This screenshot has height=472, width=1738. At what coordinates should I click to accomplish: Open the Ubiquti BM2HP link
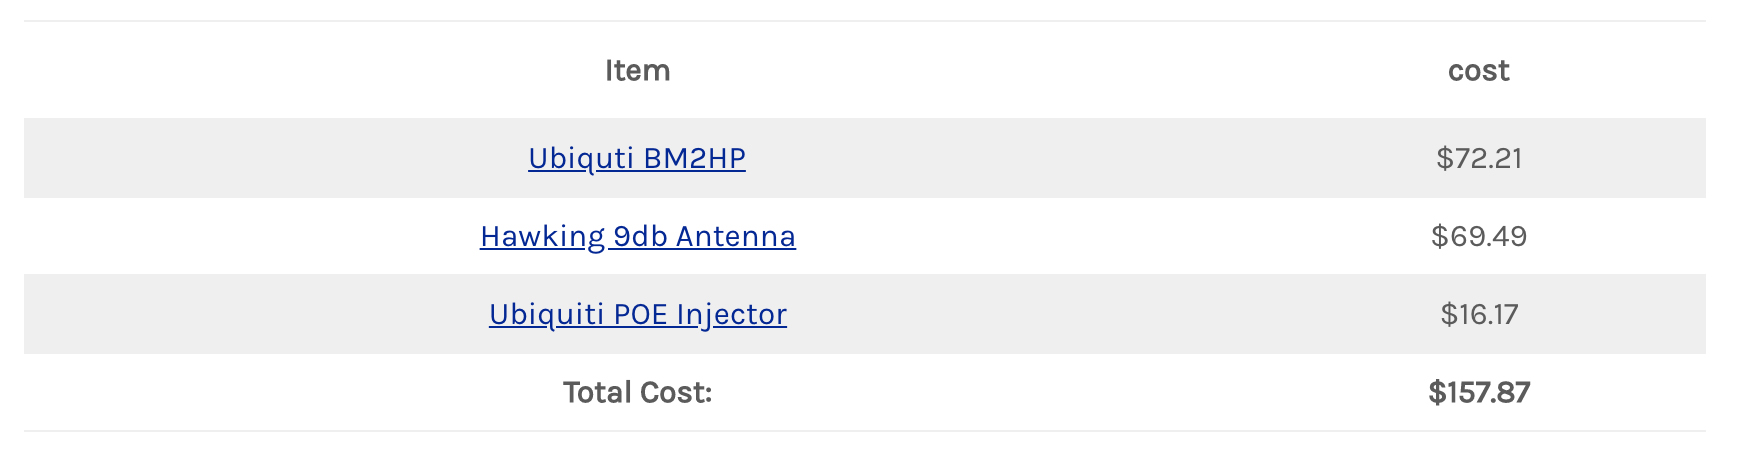(x=637, y=158)
